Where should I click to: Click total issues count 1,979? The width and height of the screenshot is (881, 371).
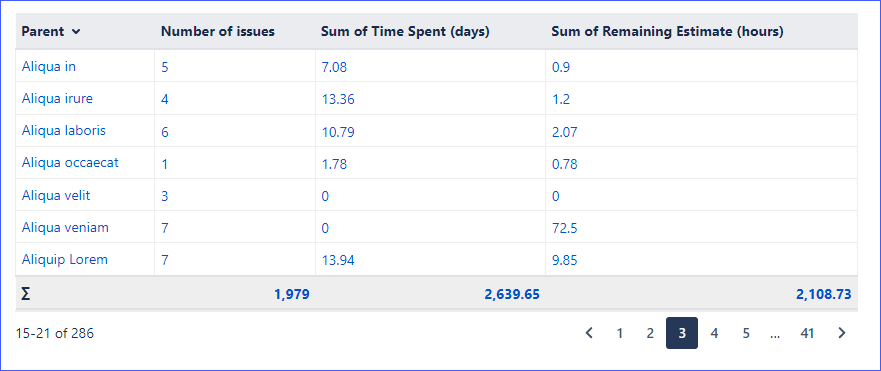coord(292,293)
